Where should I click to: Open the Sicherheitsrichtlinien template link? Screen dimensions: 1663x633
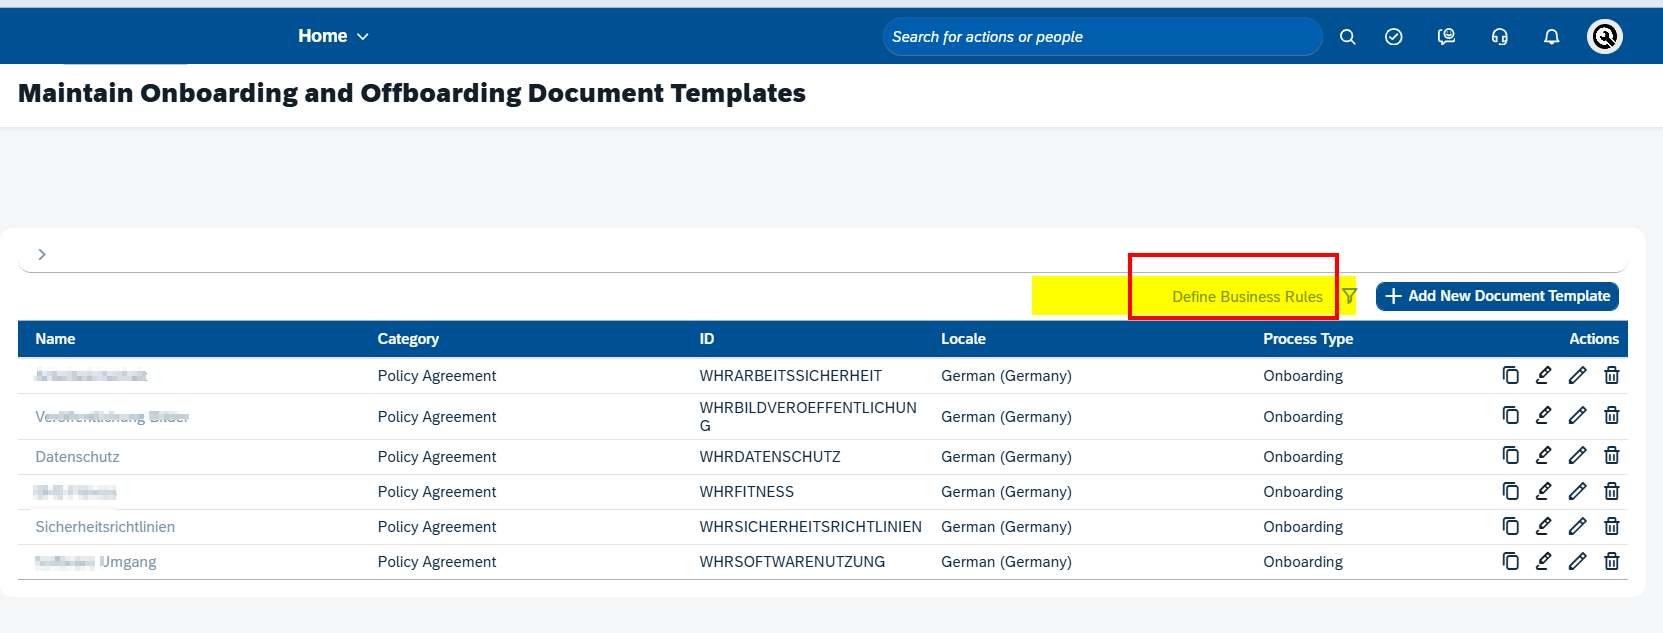[105, 527]
